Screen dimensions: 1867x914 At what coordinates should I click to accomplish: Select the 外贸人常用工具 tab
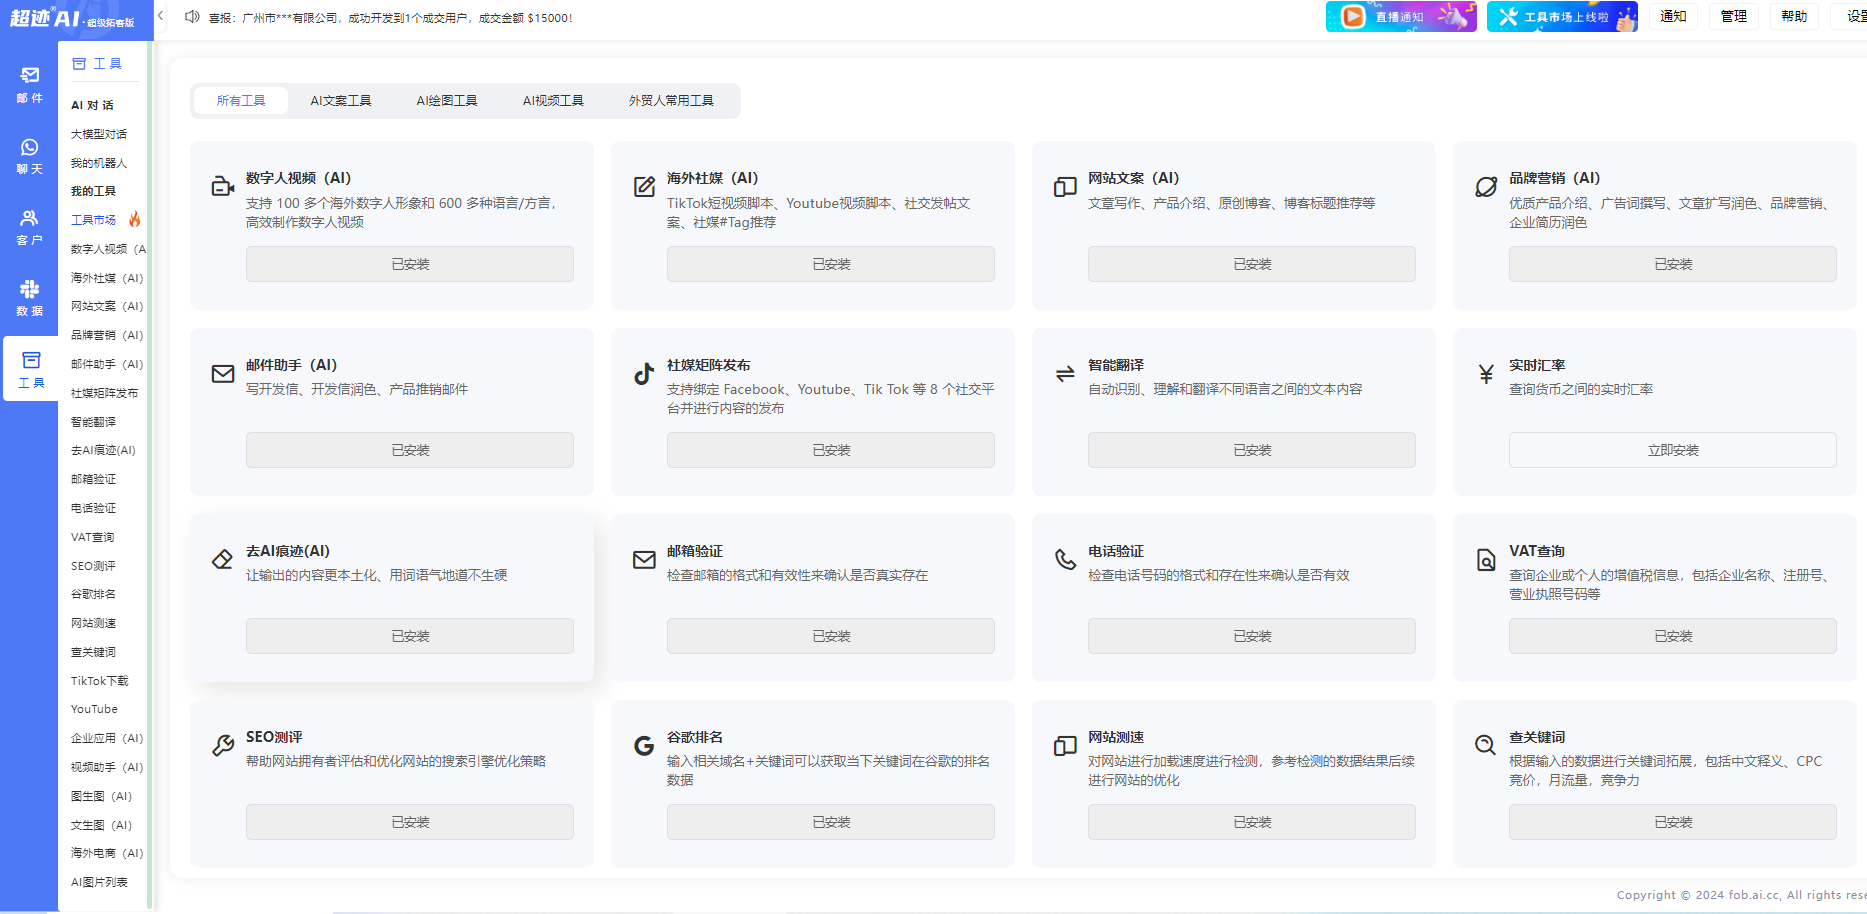[x=670, y=101]
